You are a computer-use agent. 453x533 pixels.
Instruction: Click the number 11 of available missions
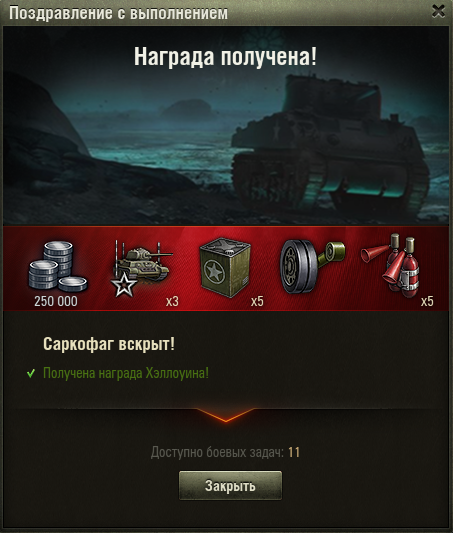pos(294,452)
